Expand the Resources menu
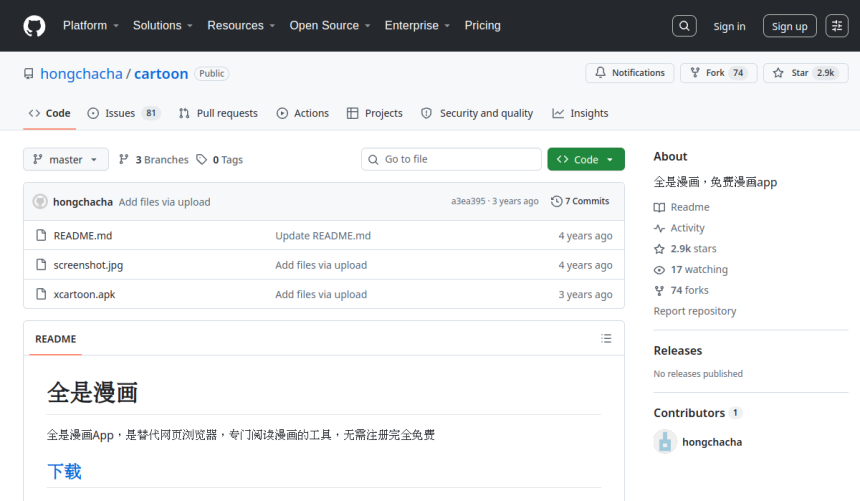860x501 pixels. [x=241, y=26]
